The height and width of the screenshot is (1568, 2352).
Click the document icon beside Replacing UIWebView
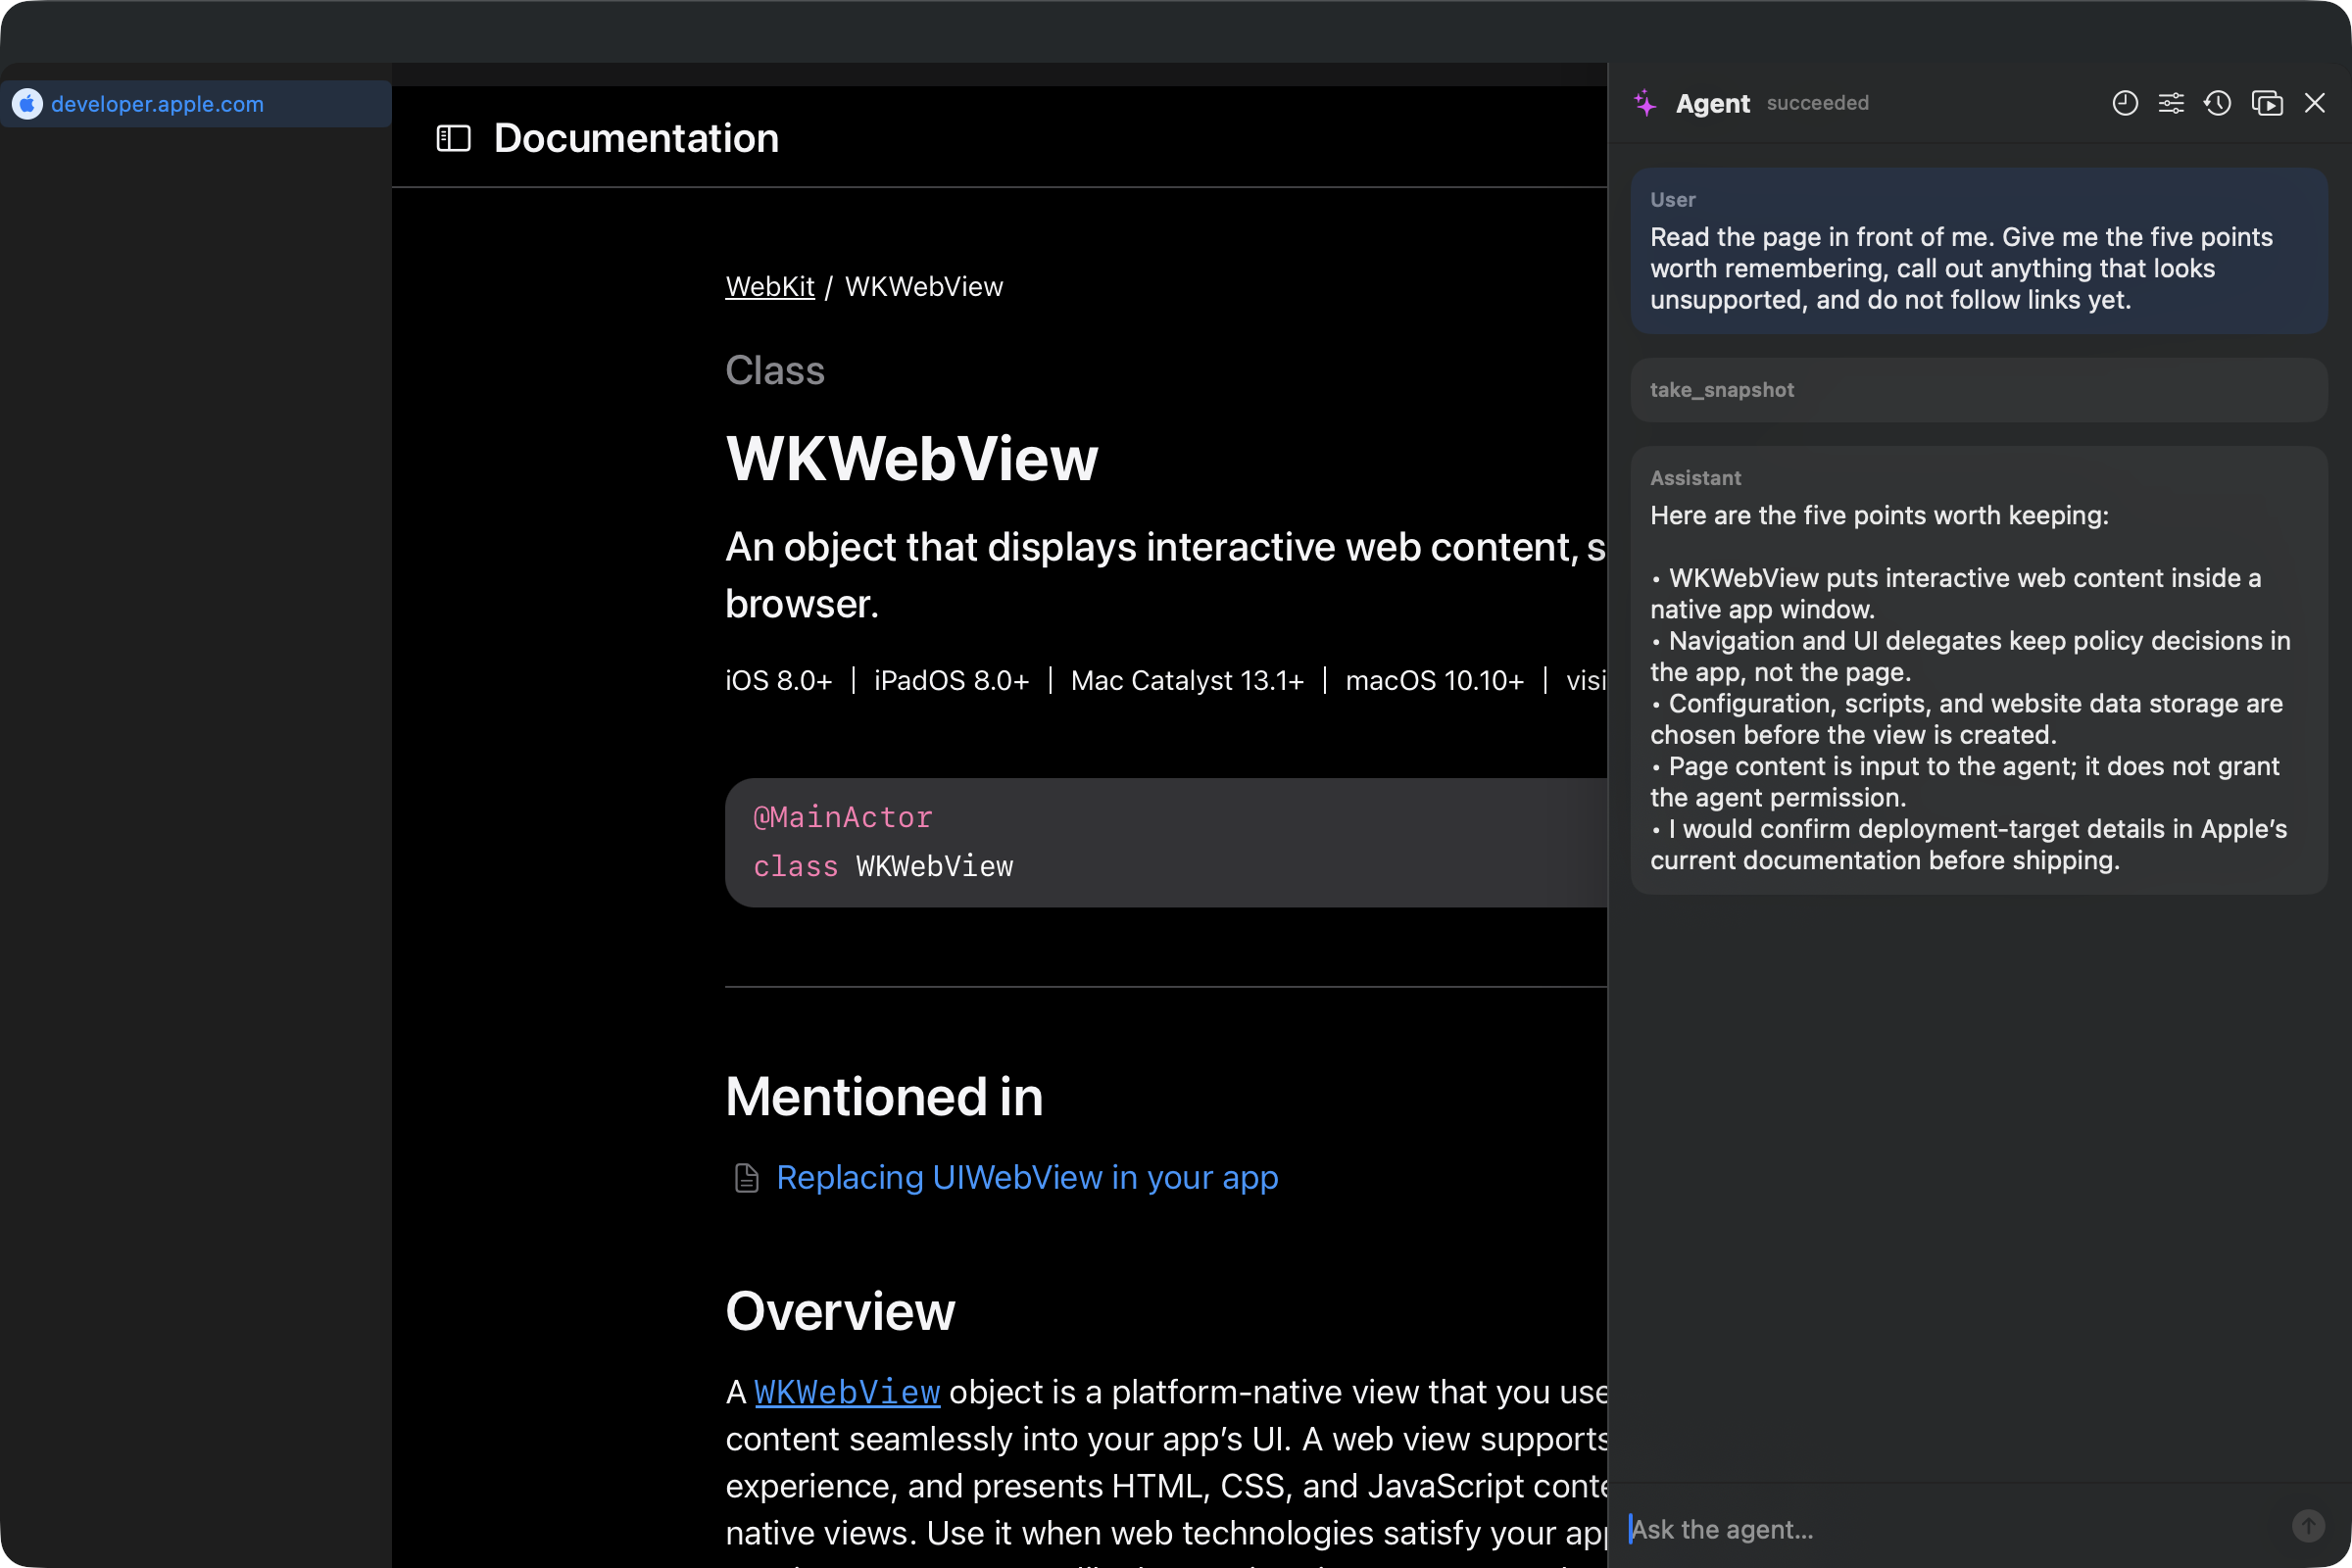tap(747, 1179)
